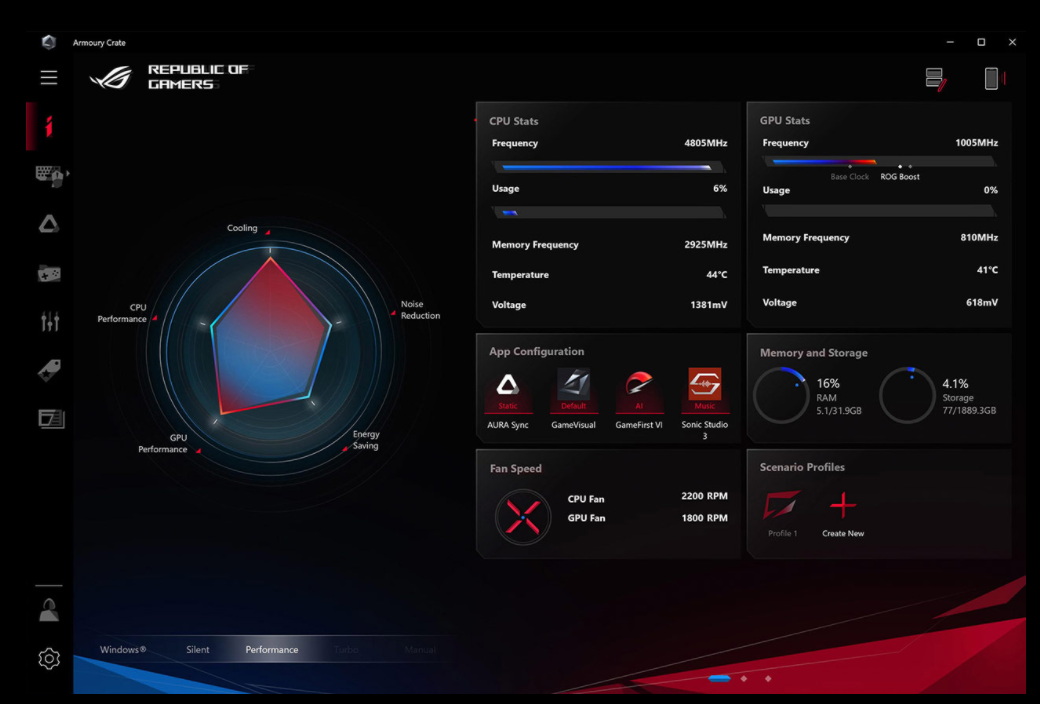
Task: Click the Armoury Crate logo in title bar
Action: click(48, 42)
